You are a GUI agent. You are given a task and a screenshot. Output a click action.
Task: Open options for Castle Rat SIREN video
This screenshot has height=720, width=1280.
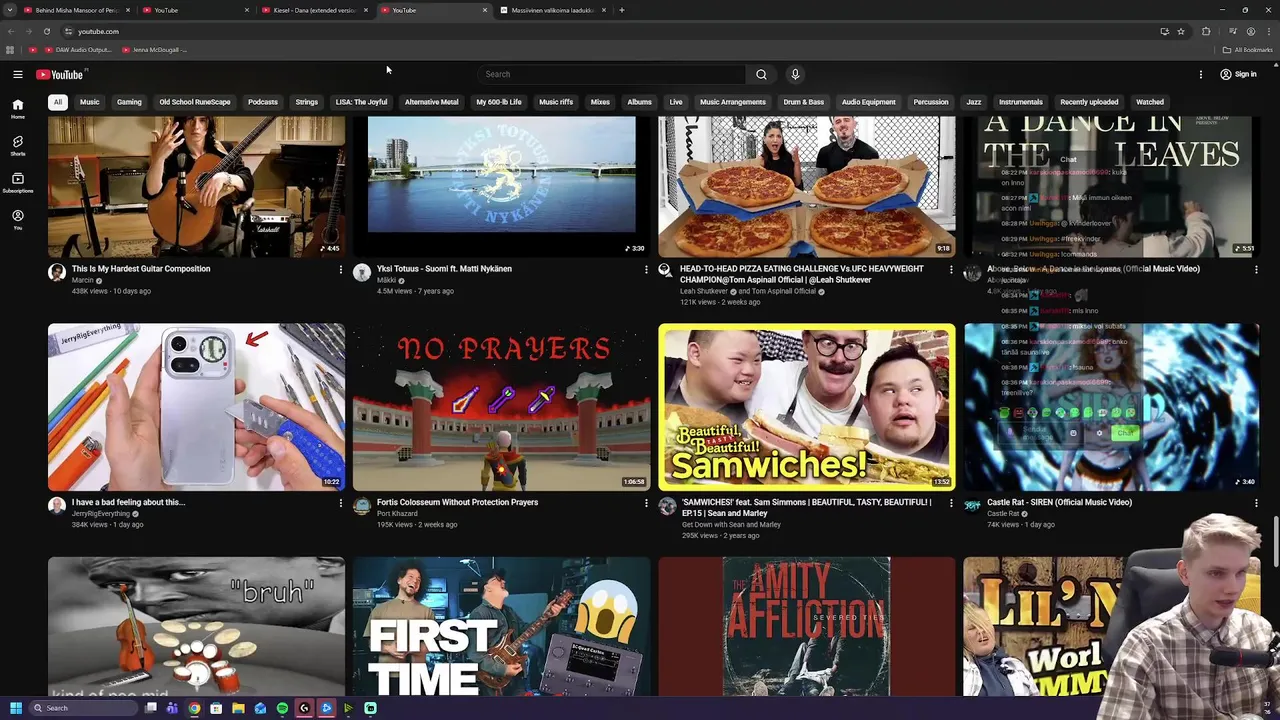click(x=1256, y=503)
